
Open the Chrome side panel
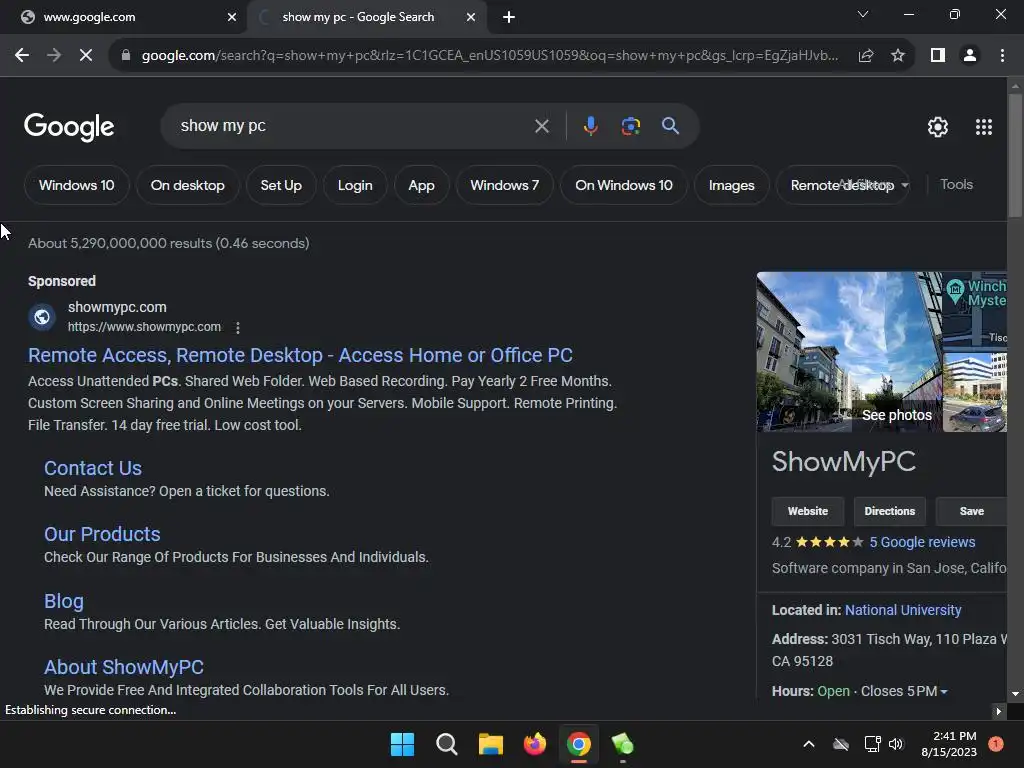pos(938,56)
